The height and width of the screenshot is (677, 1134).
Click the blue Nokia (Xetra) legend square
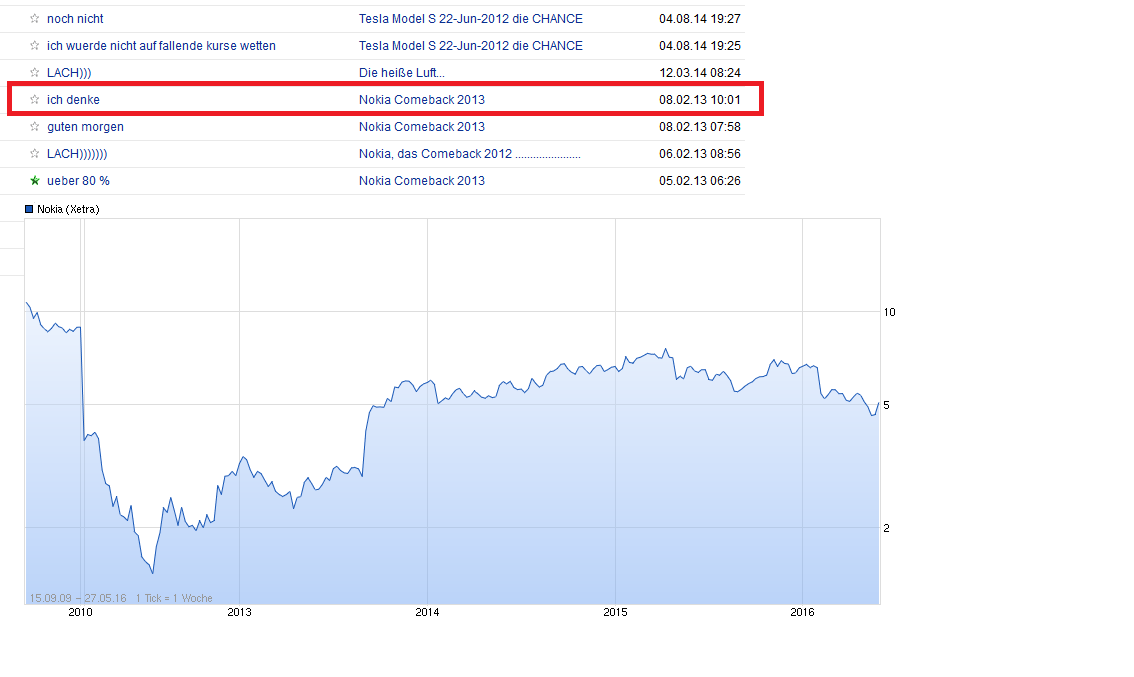pyautogui.click(x=29, y=209)
